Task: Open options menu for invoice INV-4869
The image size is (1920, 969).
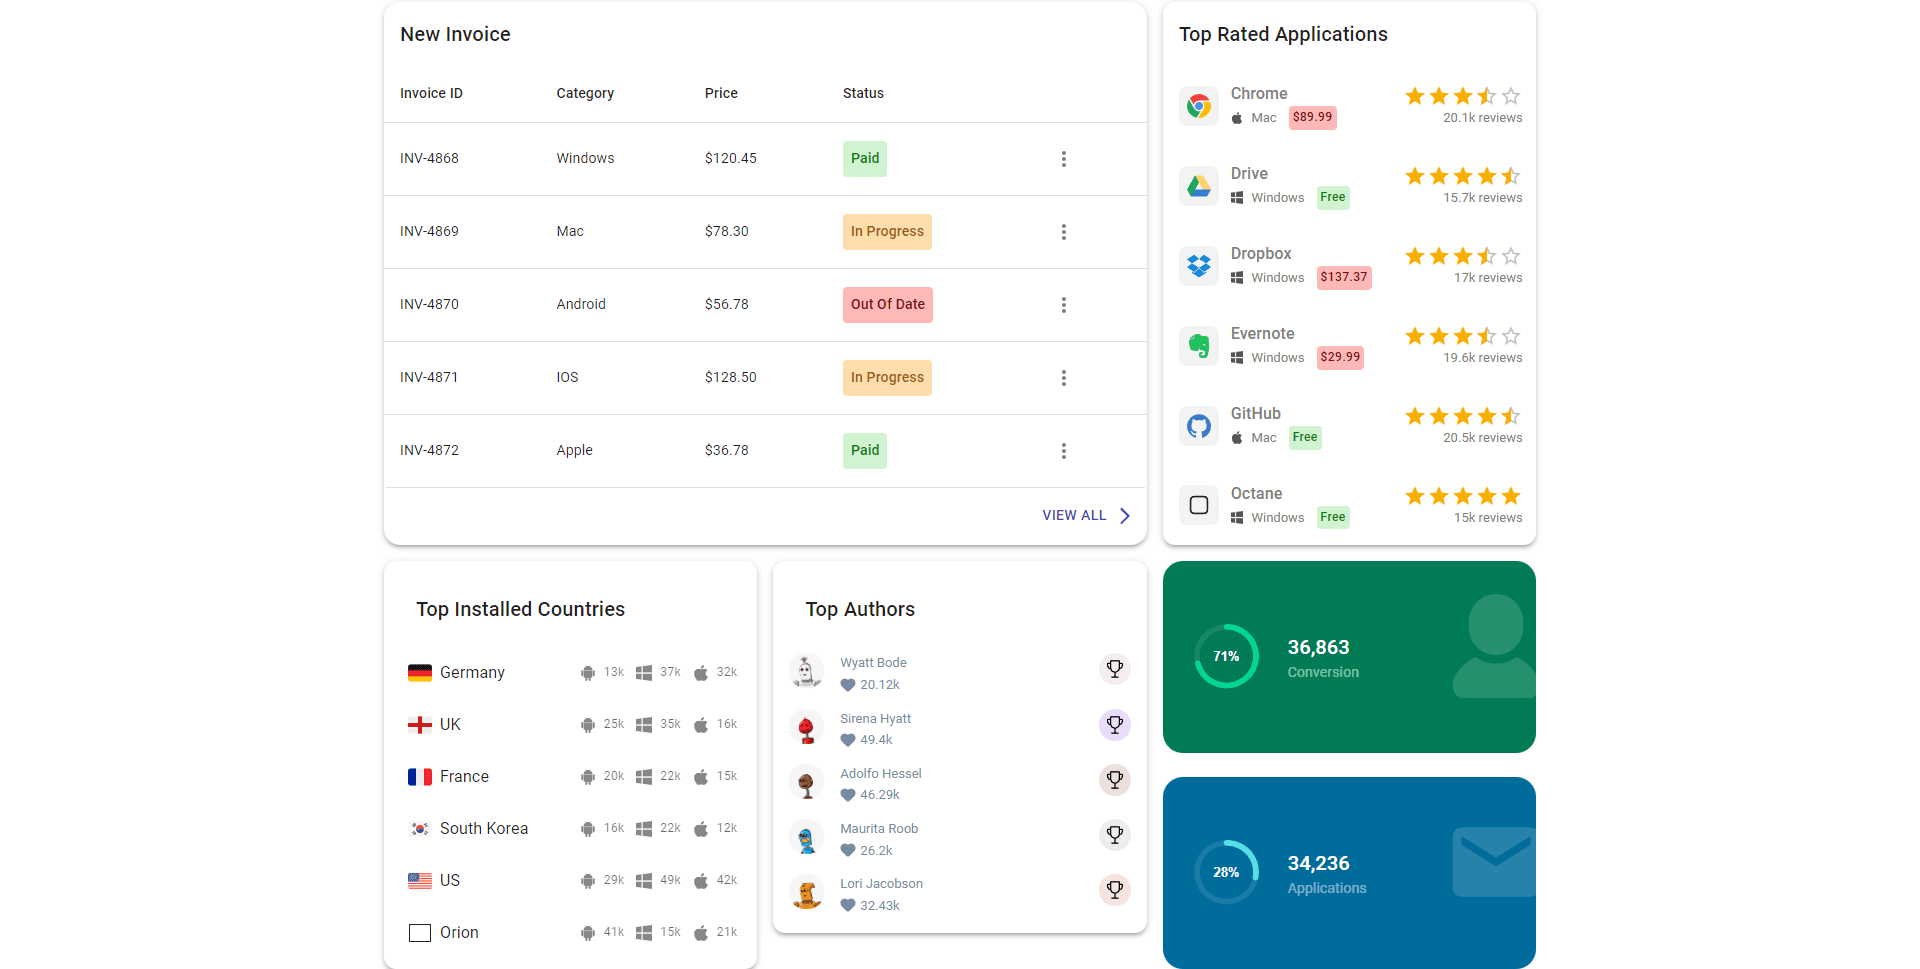Action: 1063,232
